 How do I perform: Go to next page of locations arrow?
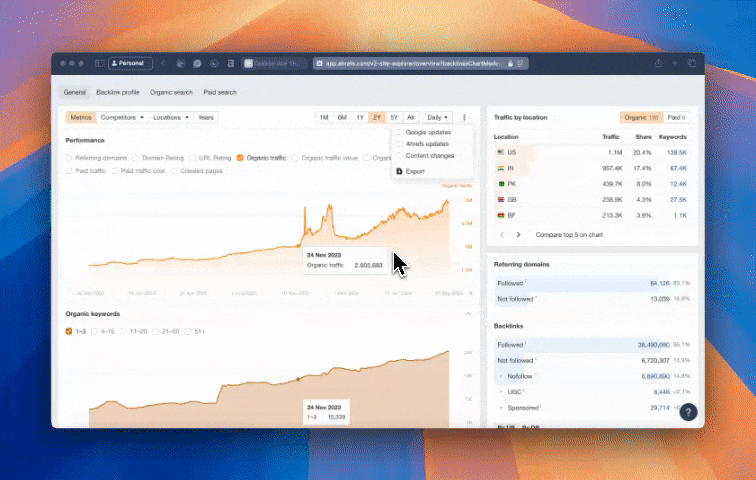518,234
